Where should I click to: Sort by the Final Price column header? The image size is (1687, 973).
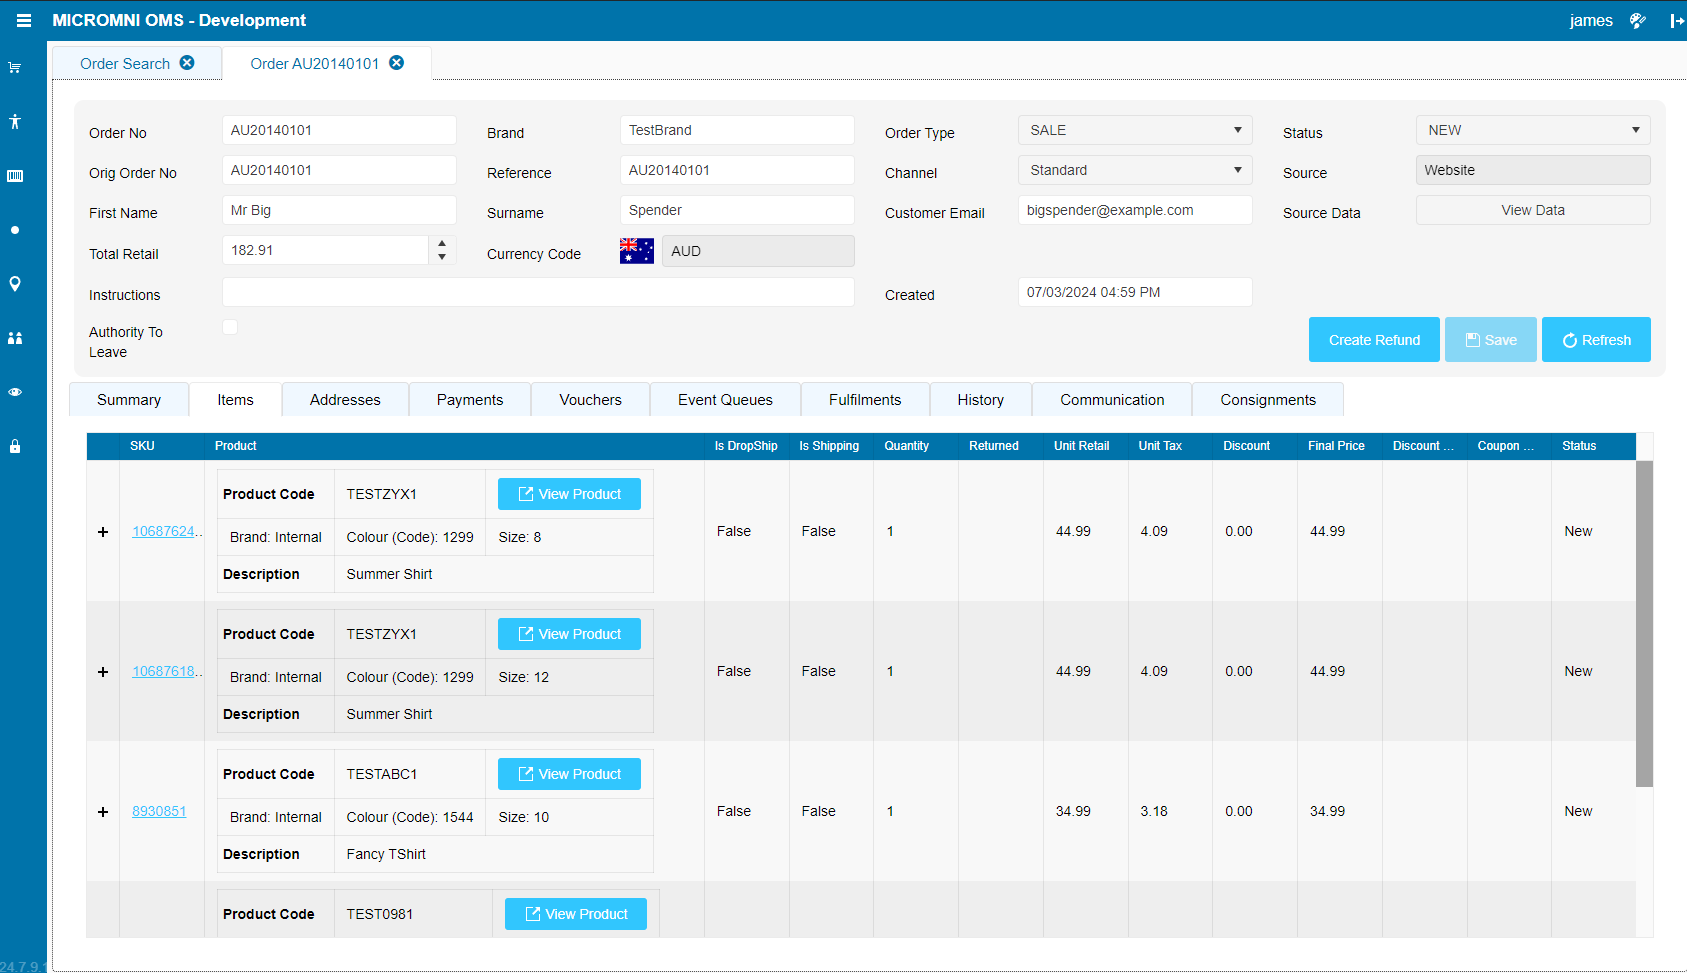point(1339,446)
